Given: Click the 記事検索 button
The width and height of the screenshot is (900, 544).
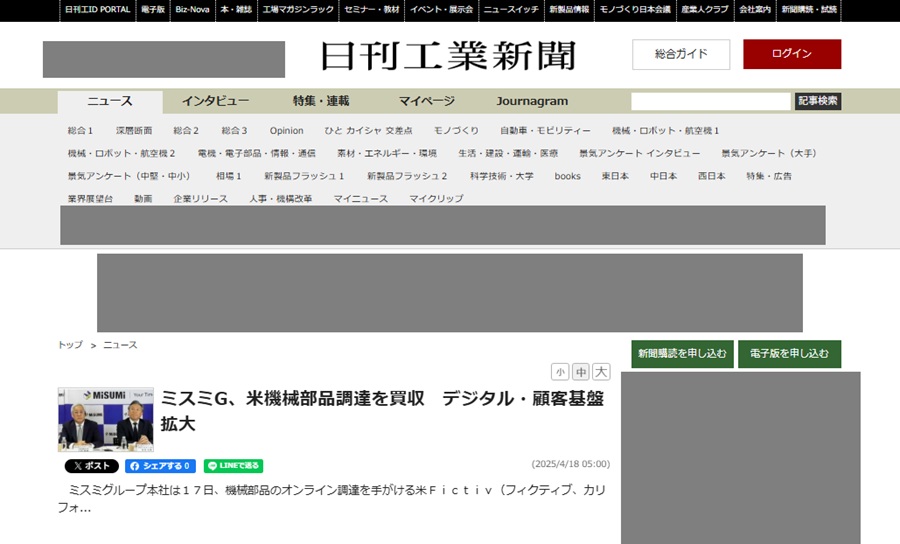Looking at the screenshot, I should (818, 102).
